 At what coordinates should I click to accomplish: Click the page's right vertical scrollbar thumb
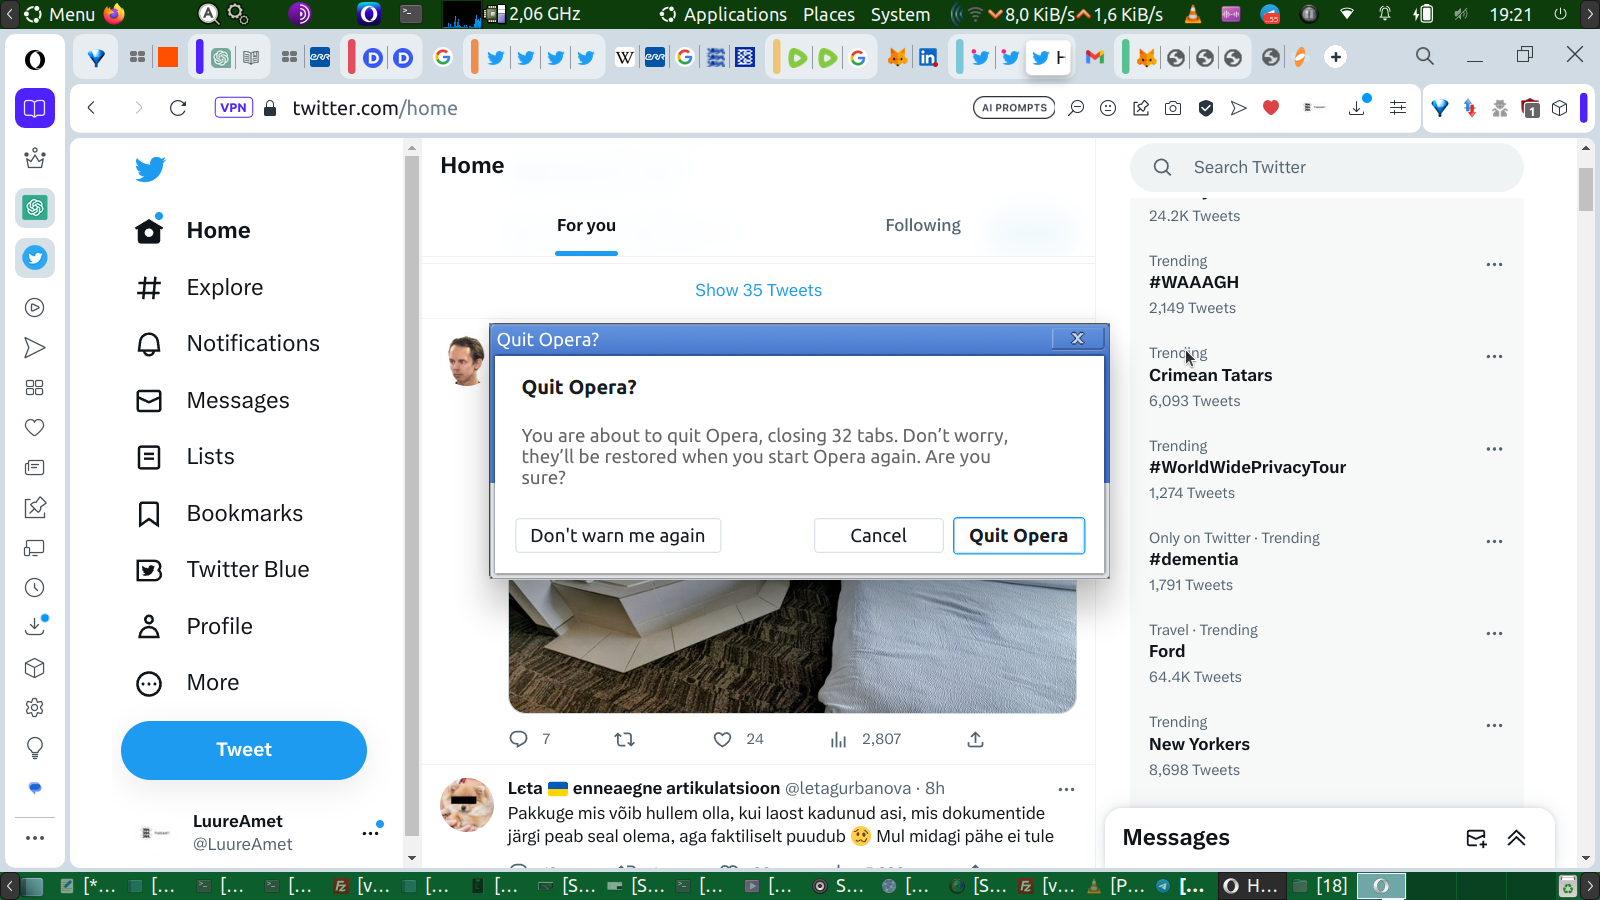pyautogui.click(x=1586, y=189)
